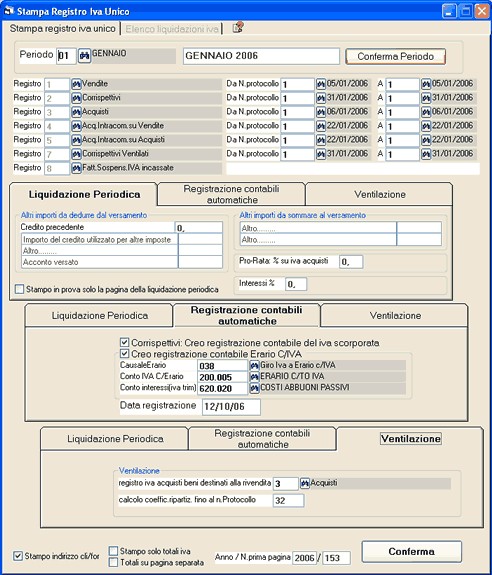Click the Data registrazione field
The width and height of the screenshot is (492, 575).
click(231, 407)
